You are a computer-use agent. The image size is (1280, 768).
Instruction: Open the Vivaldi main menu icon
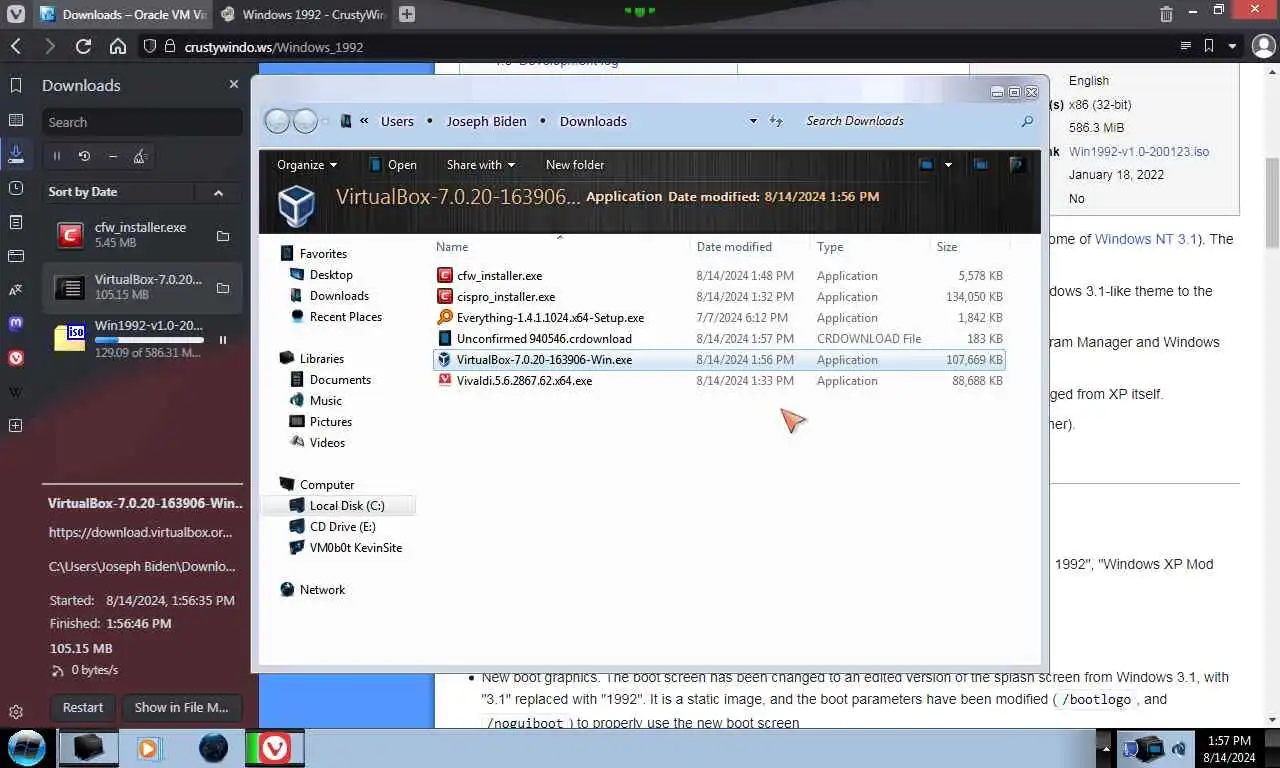16,14
